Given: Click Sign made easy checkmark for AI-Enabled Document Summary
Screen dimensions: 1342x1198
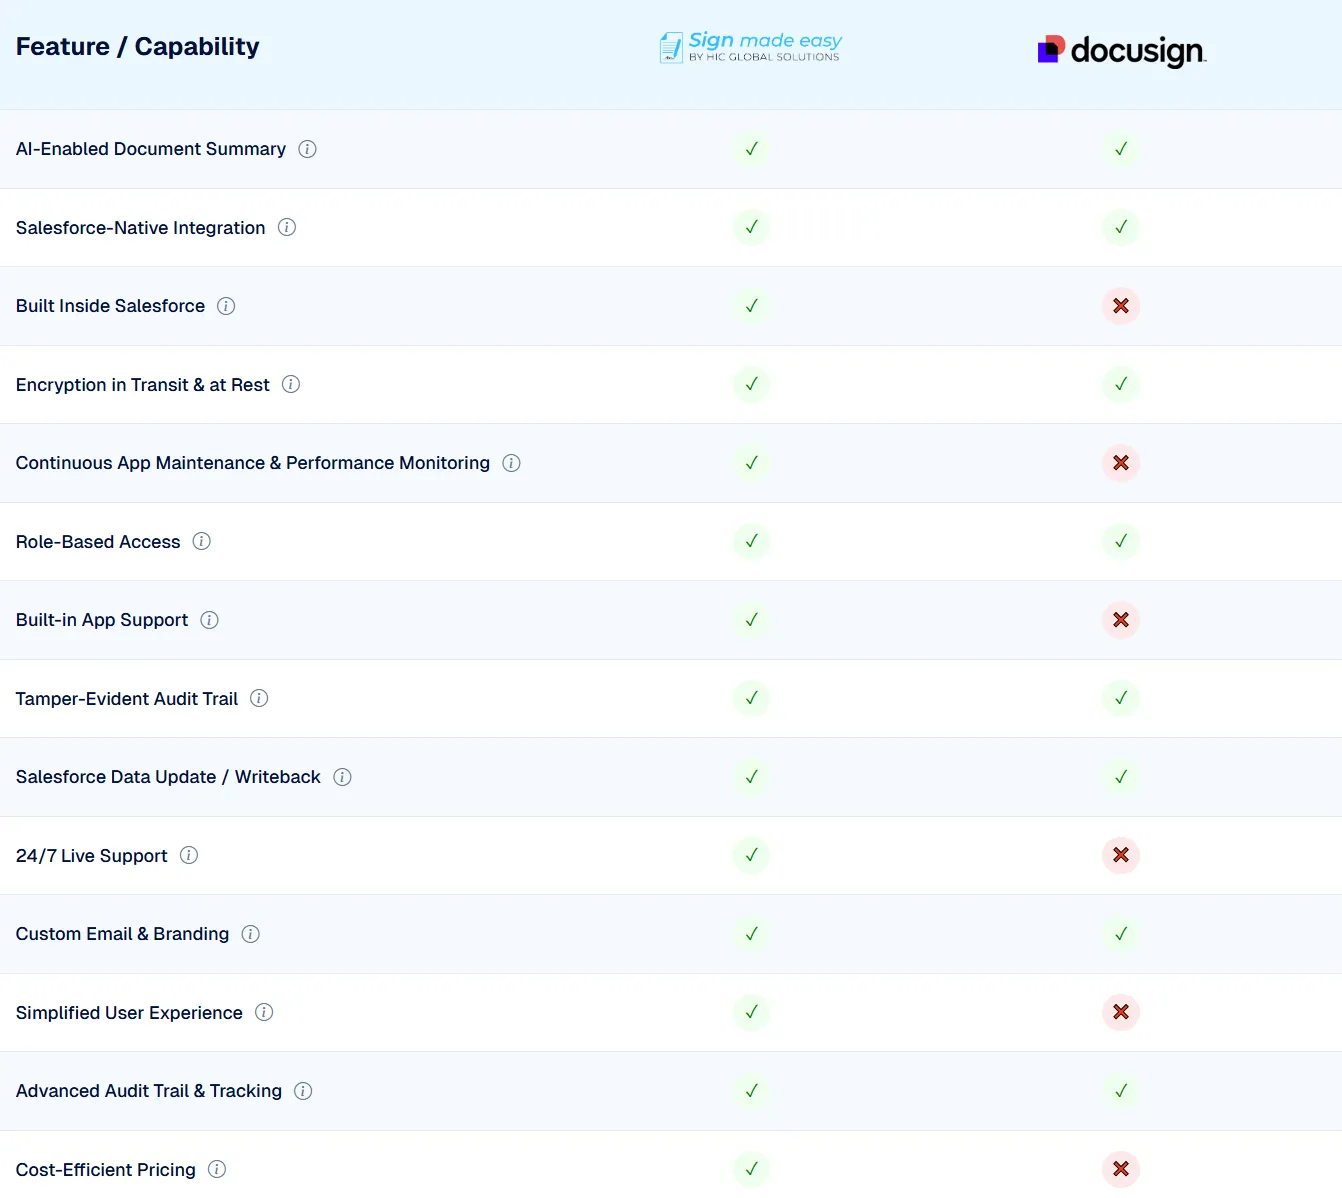Looking at the screenshot, I should [751, 149].
